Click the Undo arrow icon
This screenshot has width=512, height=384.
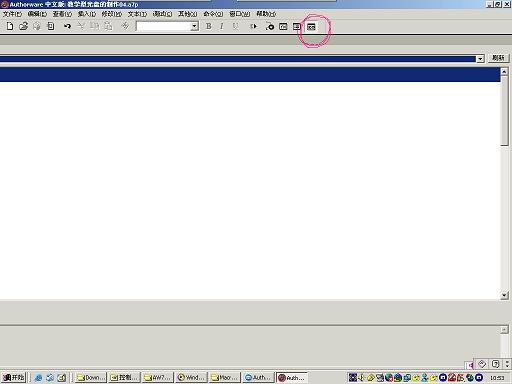[67, 26]
